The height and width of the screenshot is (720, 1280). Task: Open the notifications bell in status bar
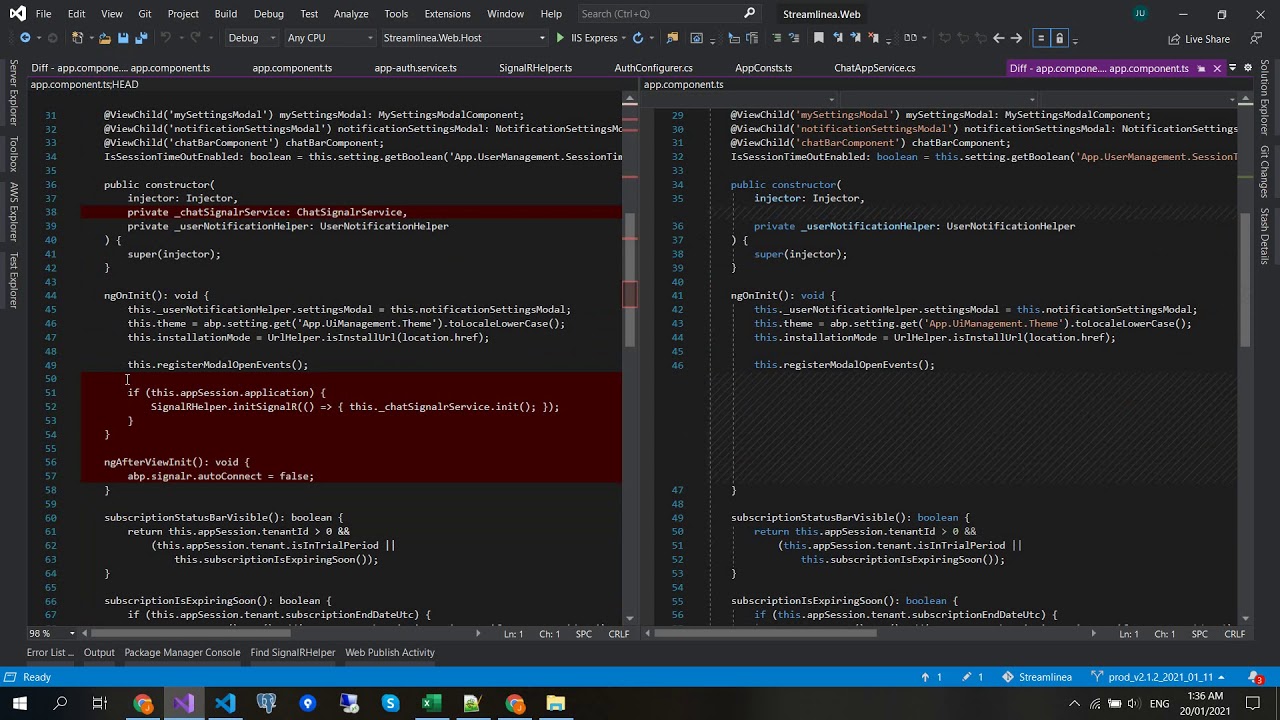1254,677
